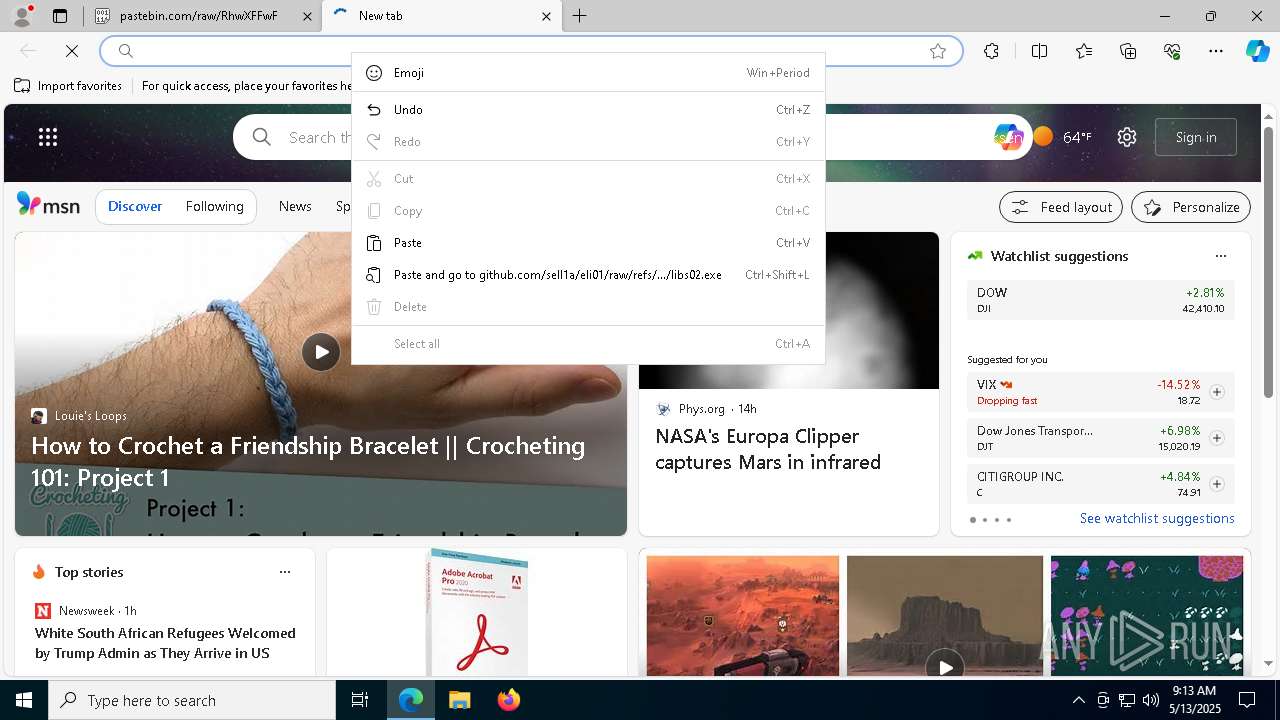Click the address bar input
Image resolution: width=1280 pixels, height=720 pixels.
(530, 51)
